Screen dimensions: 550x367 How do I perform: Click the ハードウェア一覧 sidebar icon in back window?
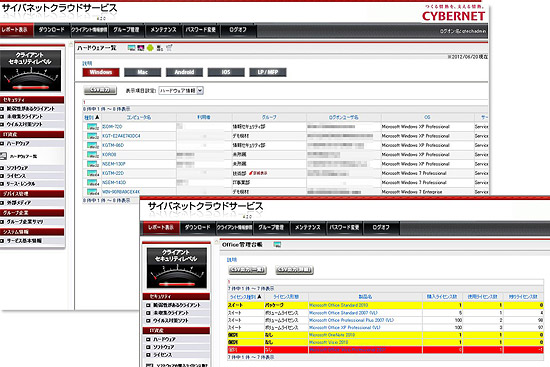click(3, 156)
